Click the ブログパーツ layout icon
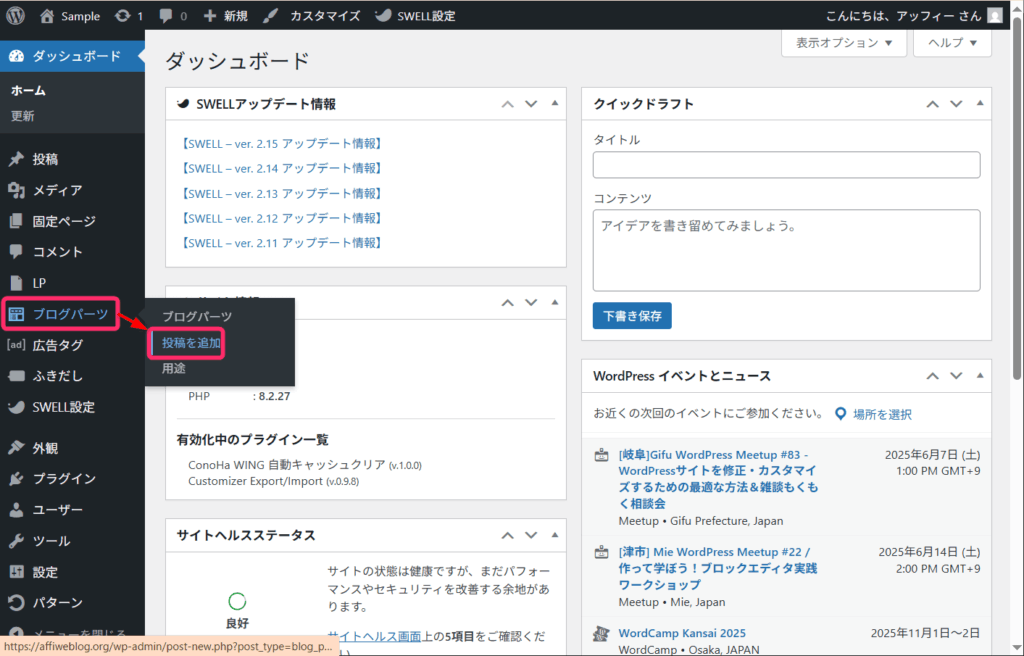 (x=16, y=314)
